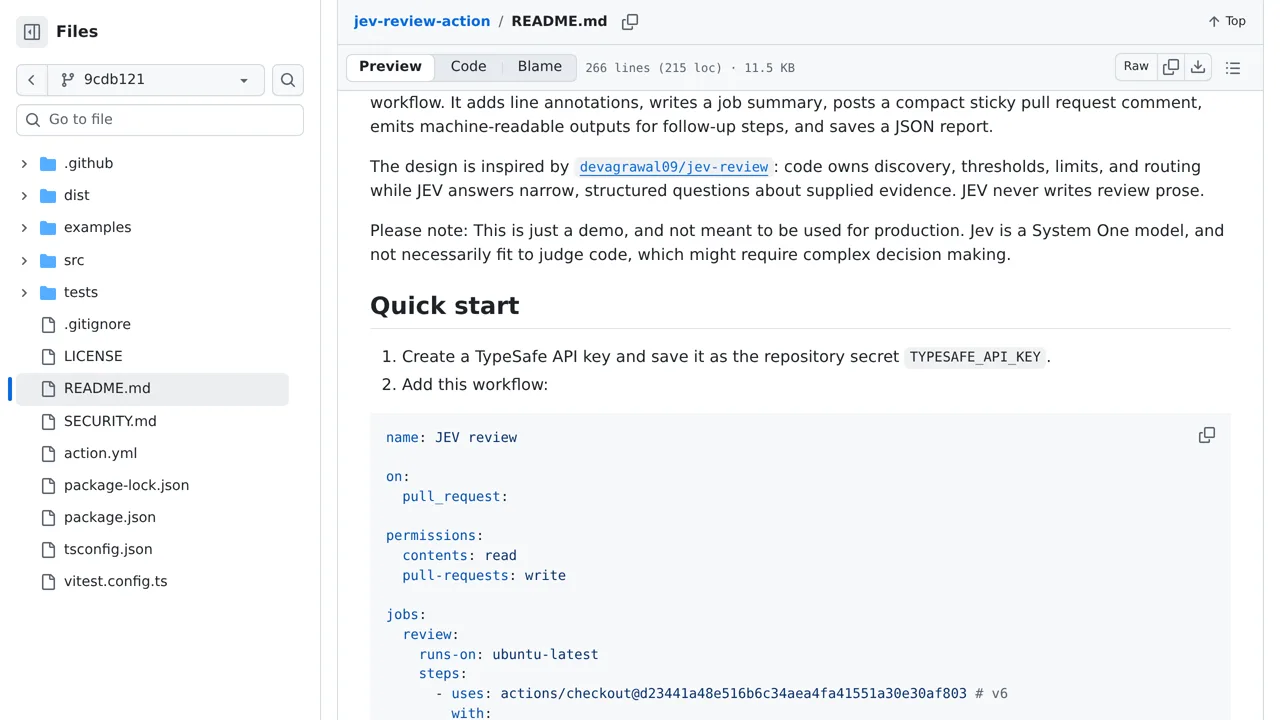The height and width of the screenshot is (720, 1280).
Task: Download the raw README file
Action: coord(1198,67)
